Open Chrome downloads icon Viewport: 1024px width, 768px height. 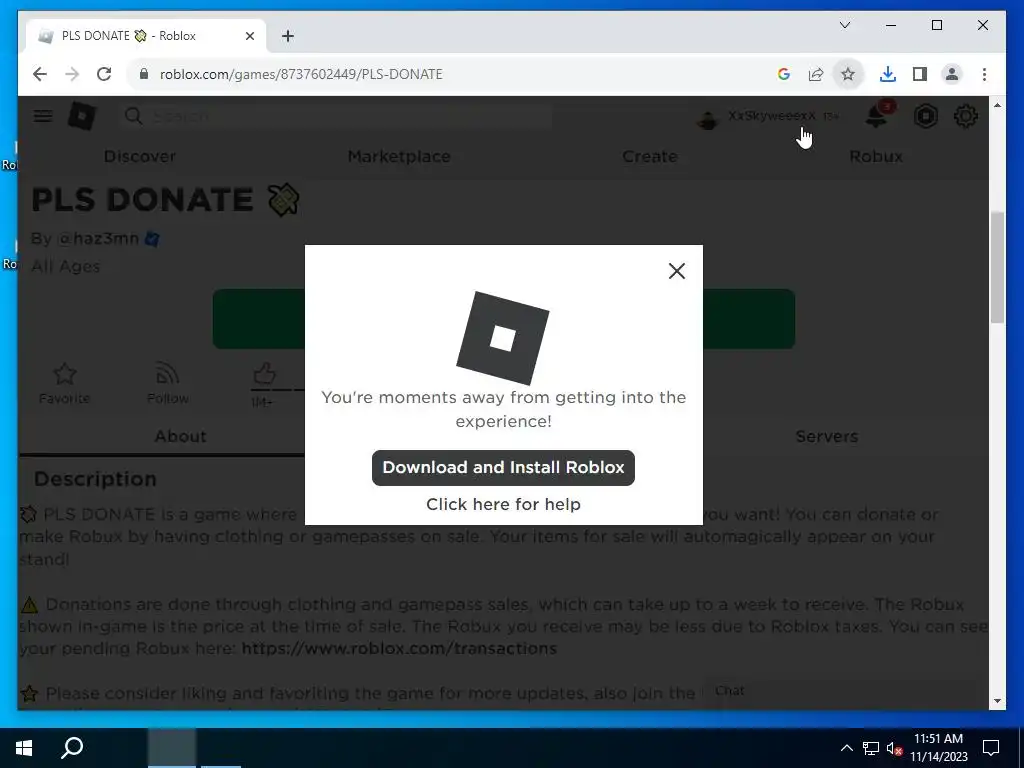pos(888,74)
